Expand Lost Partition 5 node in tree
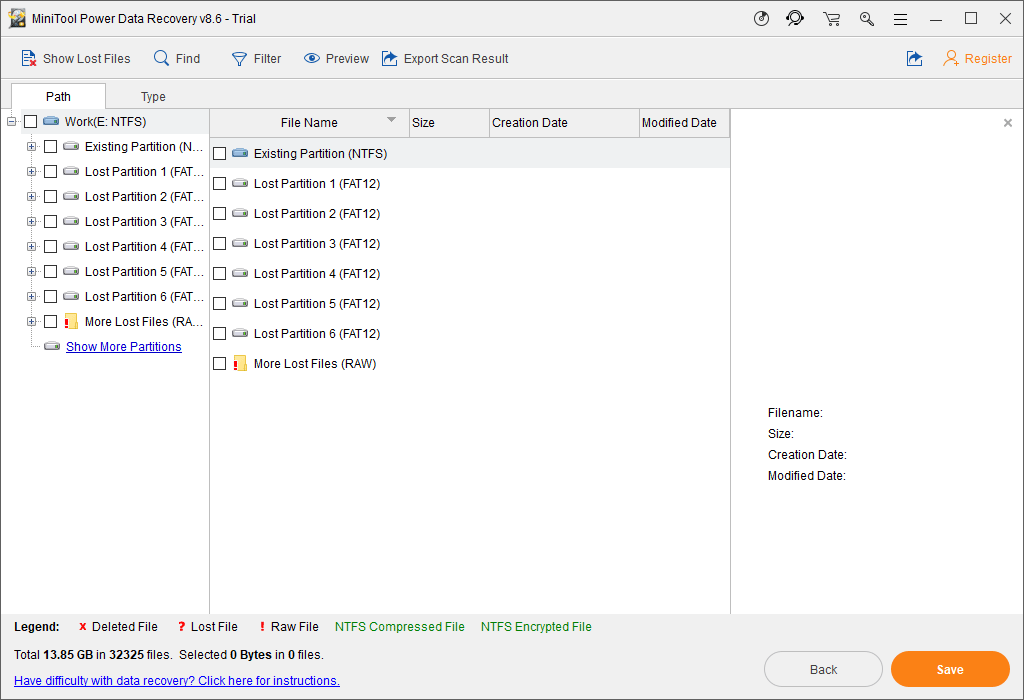This screenshot has height=700, width=1024. pos(31,272)
